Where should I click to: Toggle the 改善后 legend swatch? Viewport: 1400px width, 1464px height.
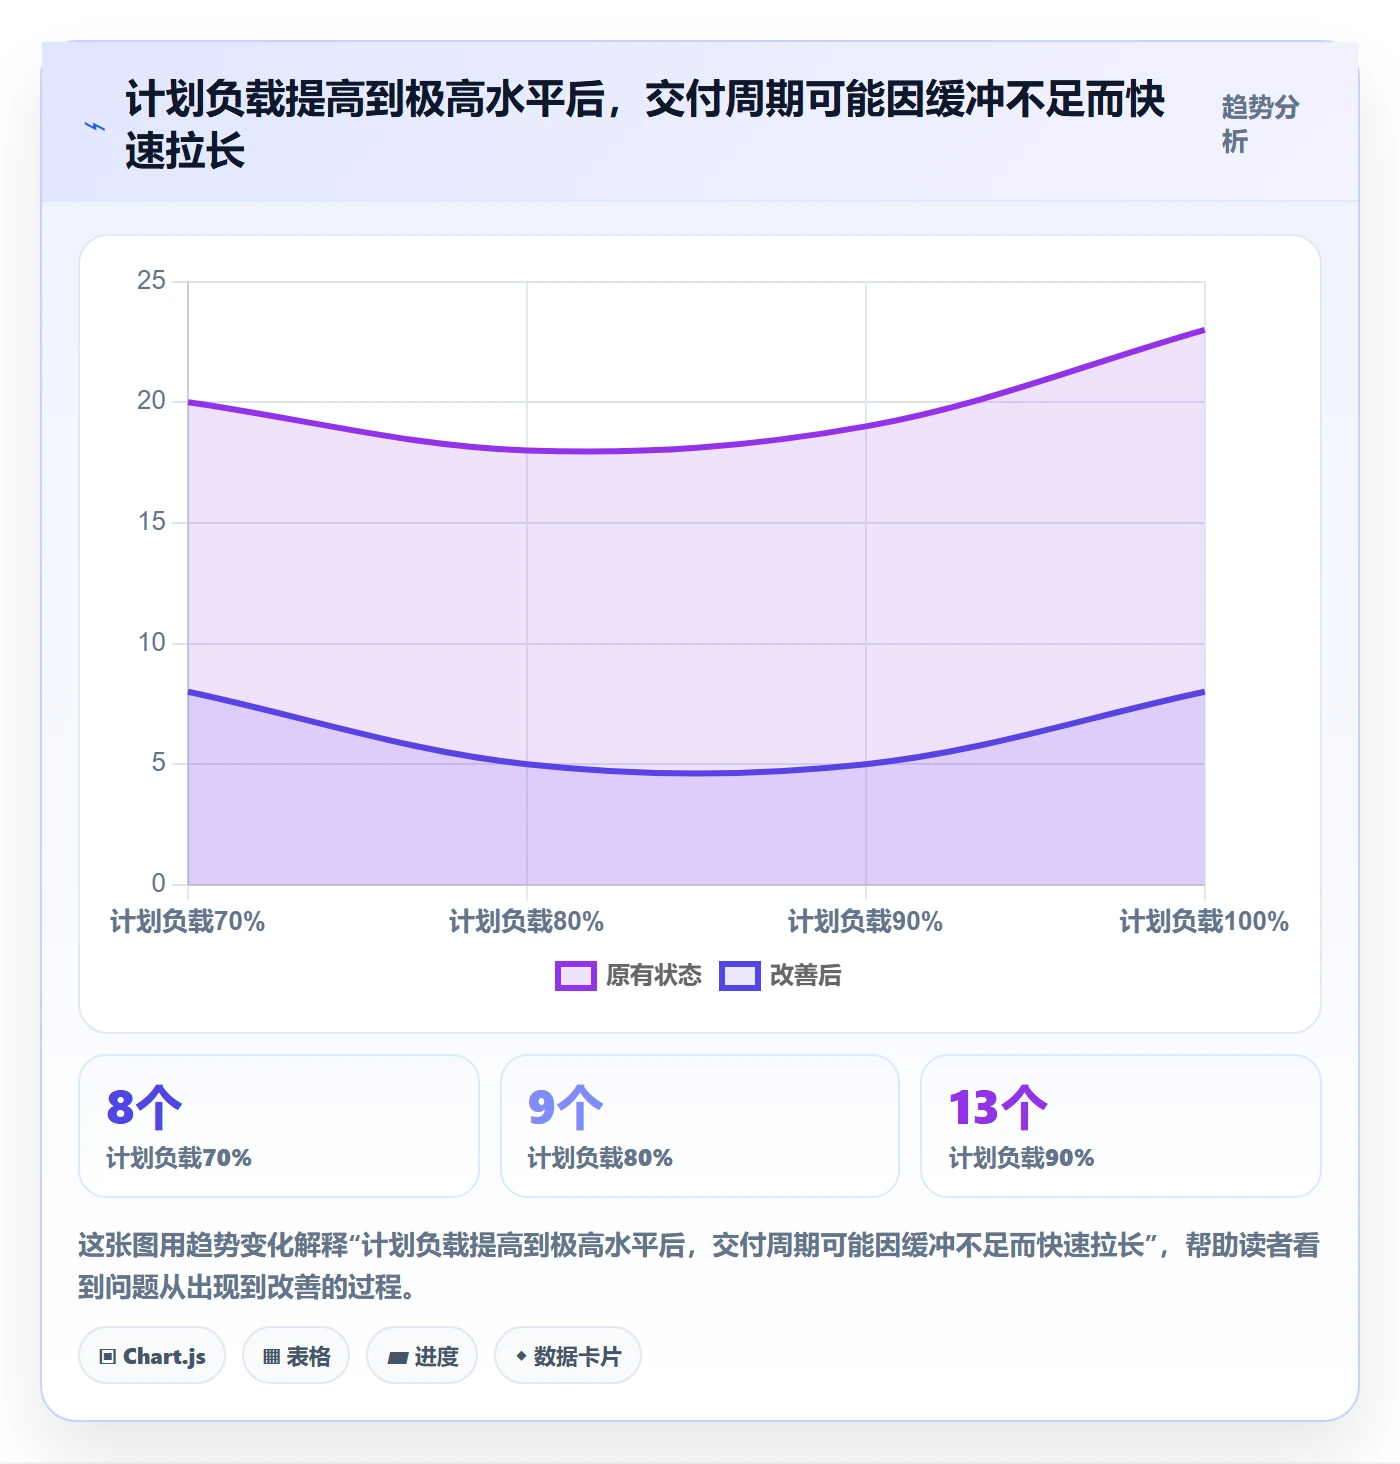point(739,976)
